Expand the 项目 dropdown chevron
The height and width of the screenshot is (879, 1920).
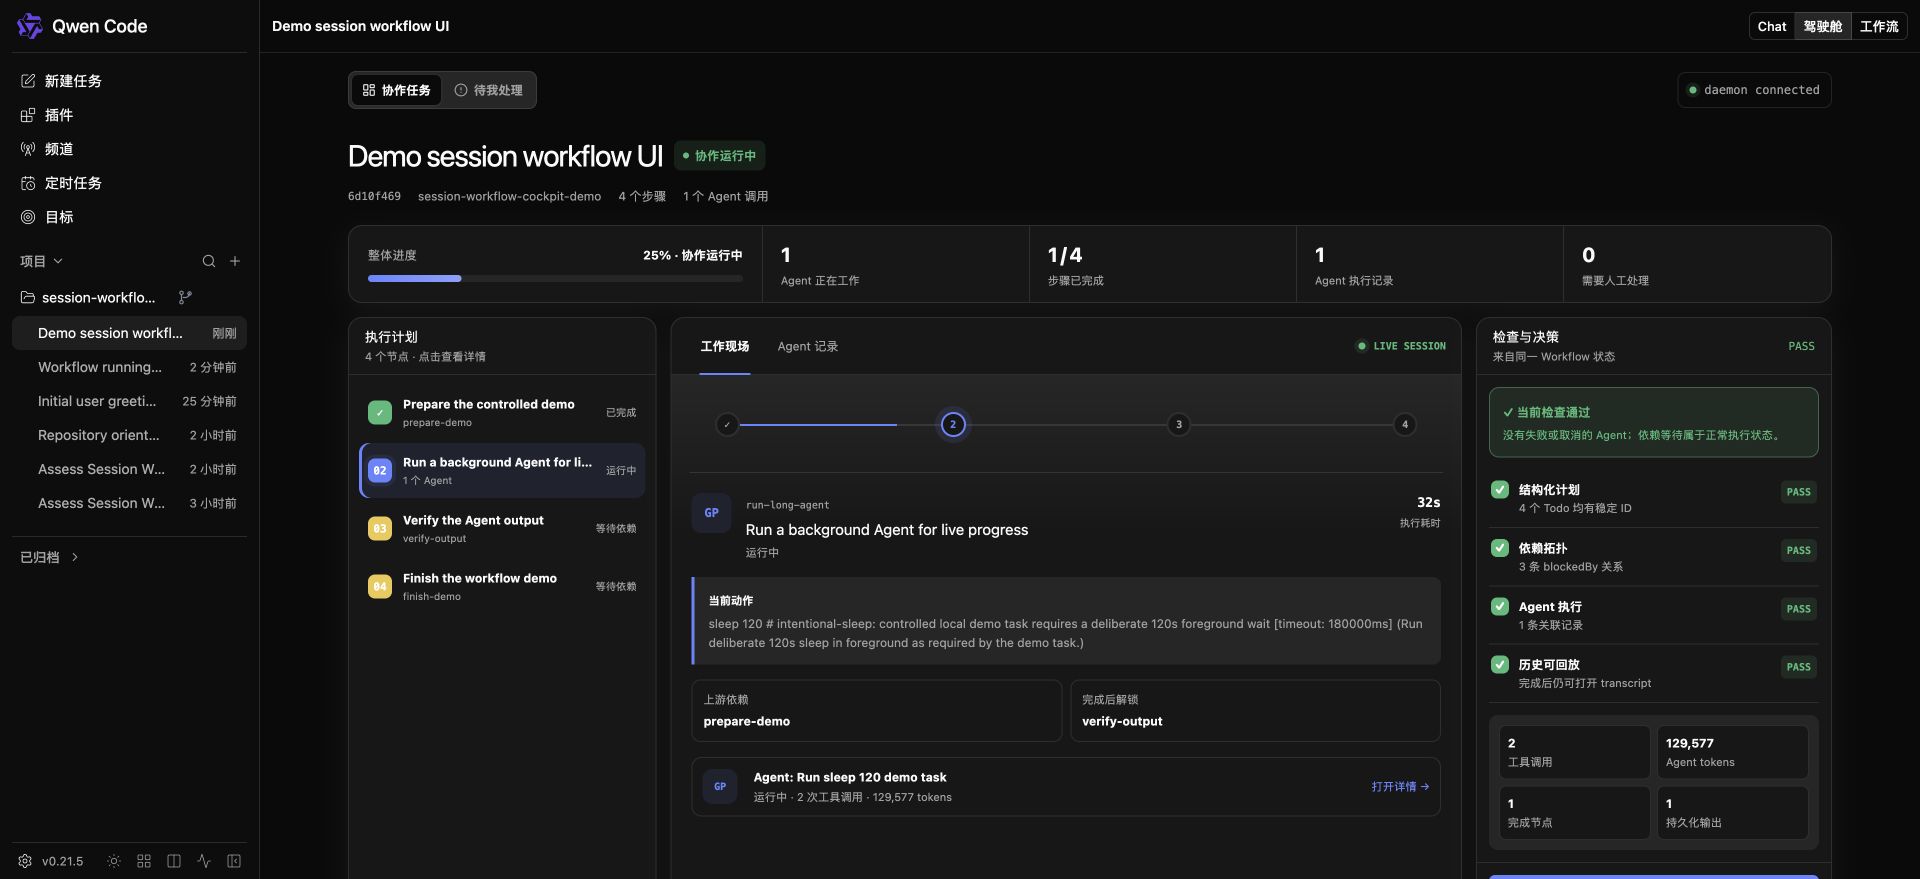tap(58, 261)
